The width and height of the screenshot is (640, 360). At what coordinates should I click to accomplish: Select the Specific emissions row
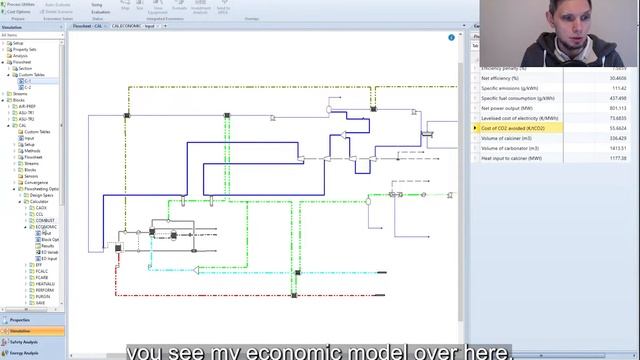click(551, 88)
